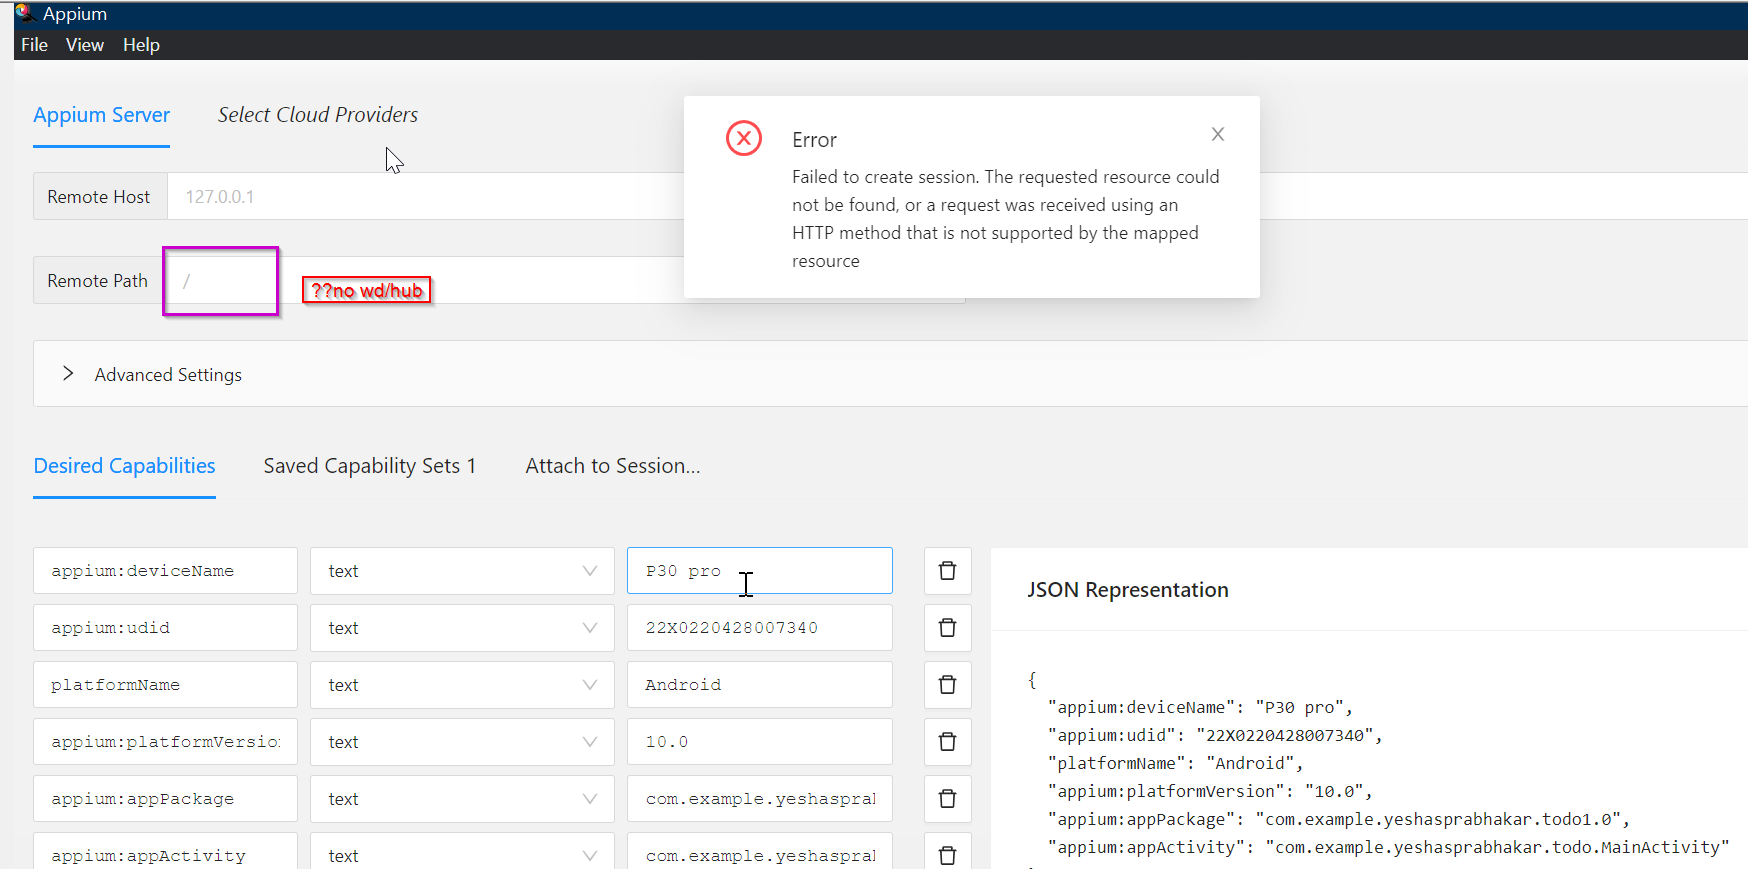Open the Attach to Session tab
1748x869 pixels.
click(x=613, y=466)
